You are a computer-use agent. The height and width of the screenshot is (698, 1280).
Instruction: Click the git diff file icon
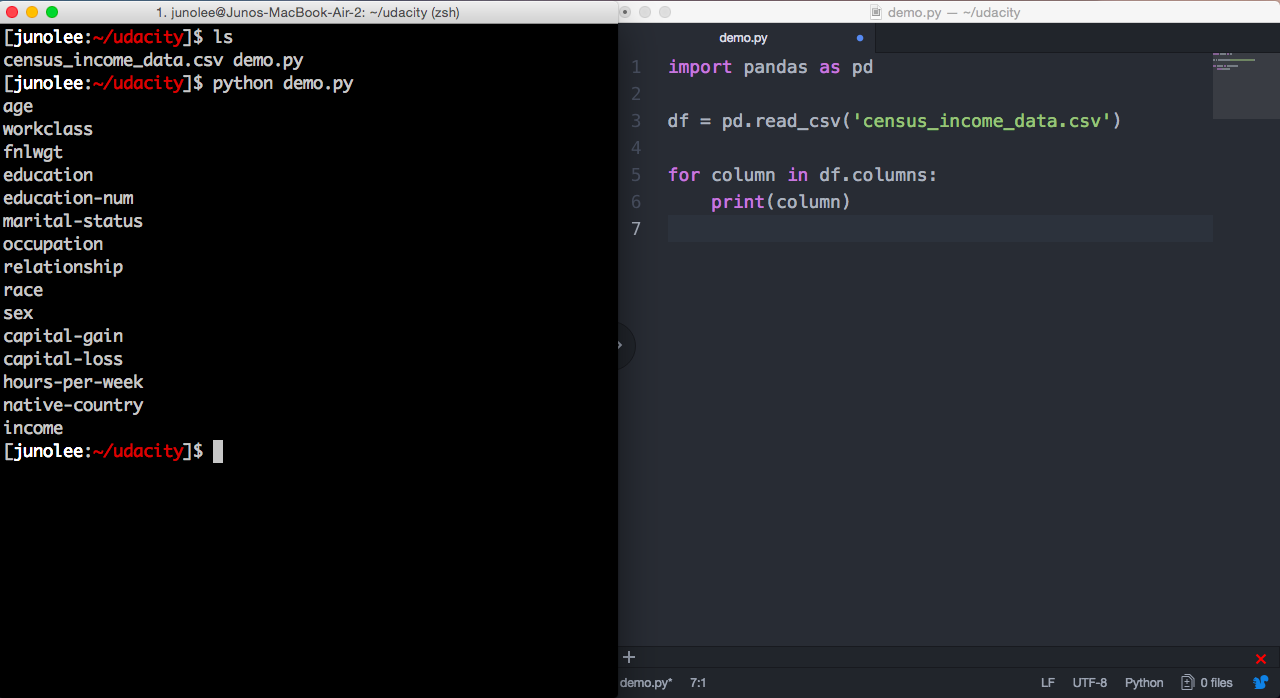click(x=1187, y=683)
